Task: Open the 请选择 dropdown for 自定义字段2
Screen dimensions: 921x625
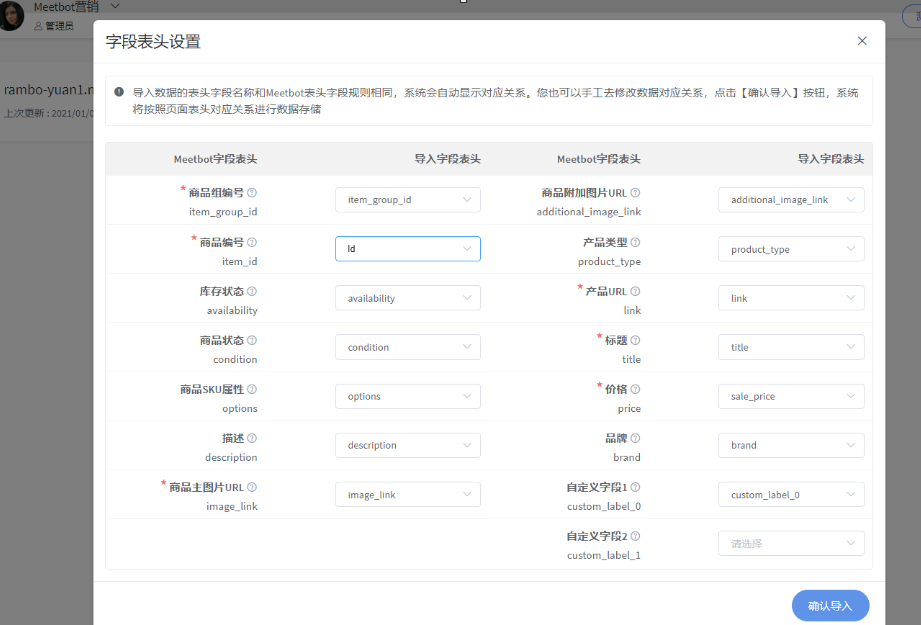Action: pyautogui.click(x=791, y=543)
